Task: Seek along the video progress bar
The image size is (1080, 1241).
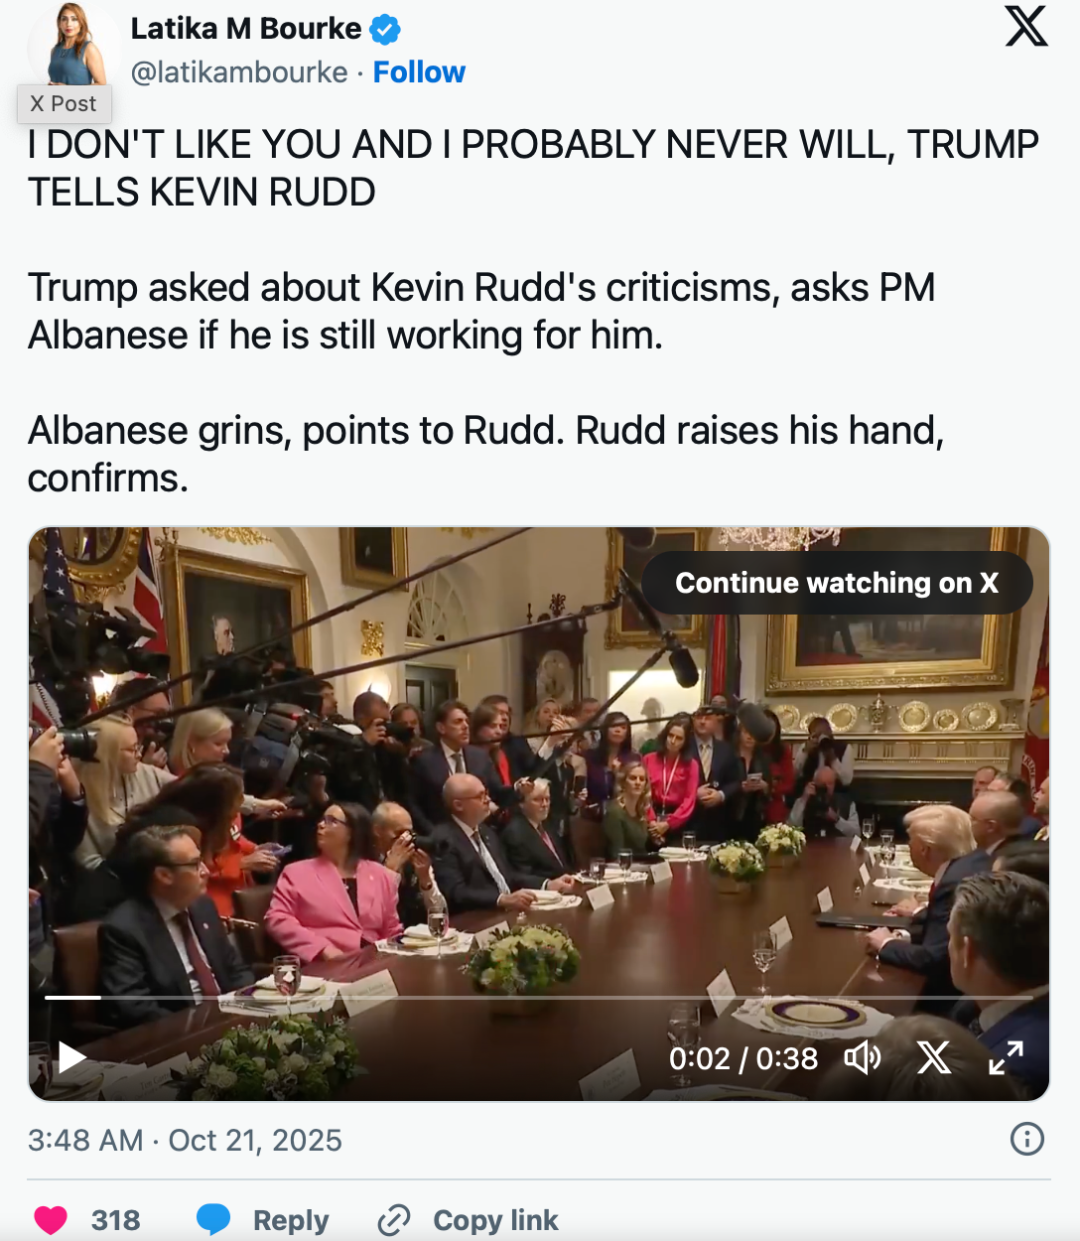Action: [539, 997]
